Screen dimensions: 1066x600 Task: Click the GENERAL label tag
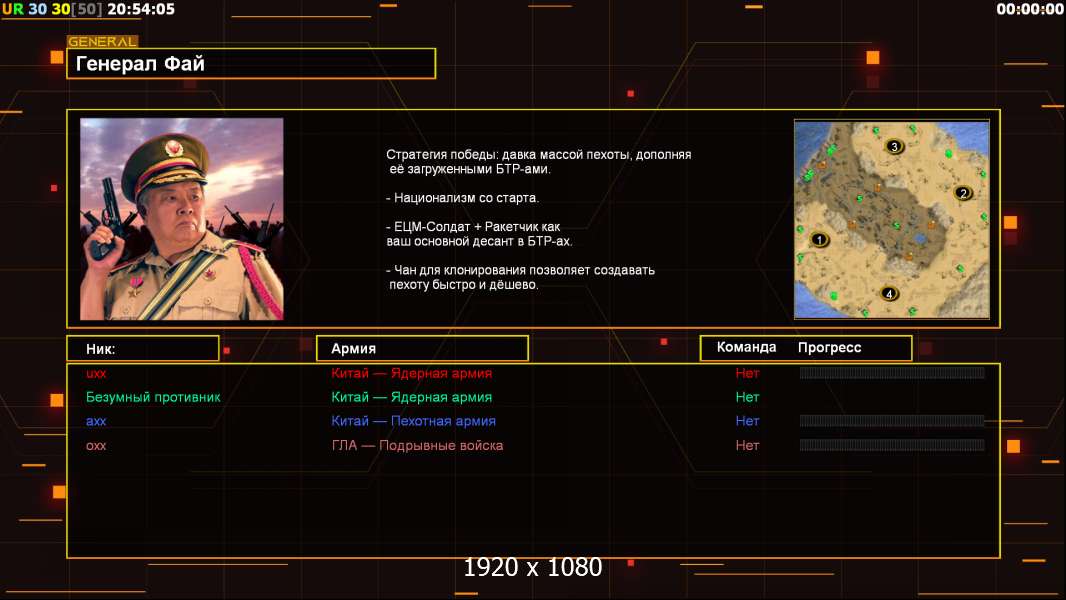(103, 41)
